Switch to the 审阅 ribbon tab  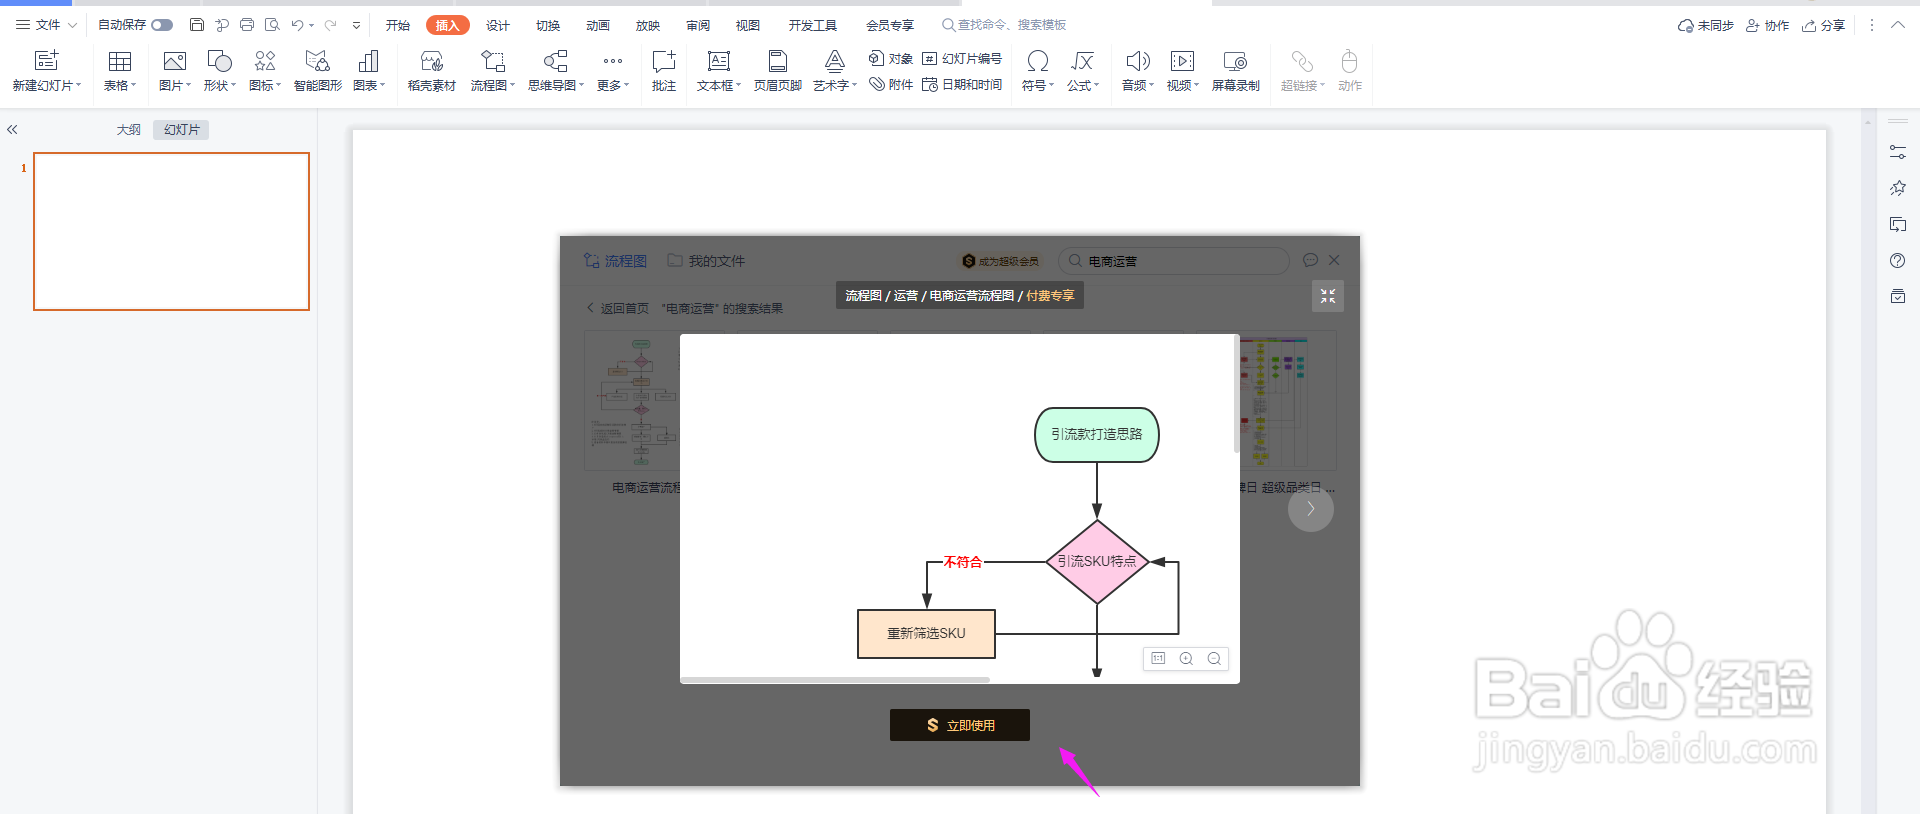[x=698, y=25]
